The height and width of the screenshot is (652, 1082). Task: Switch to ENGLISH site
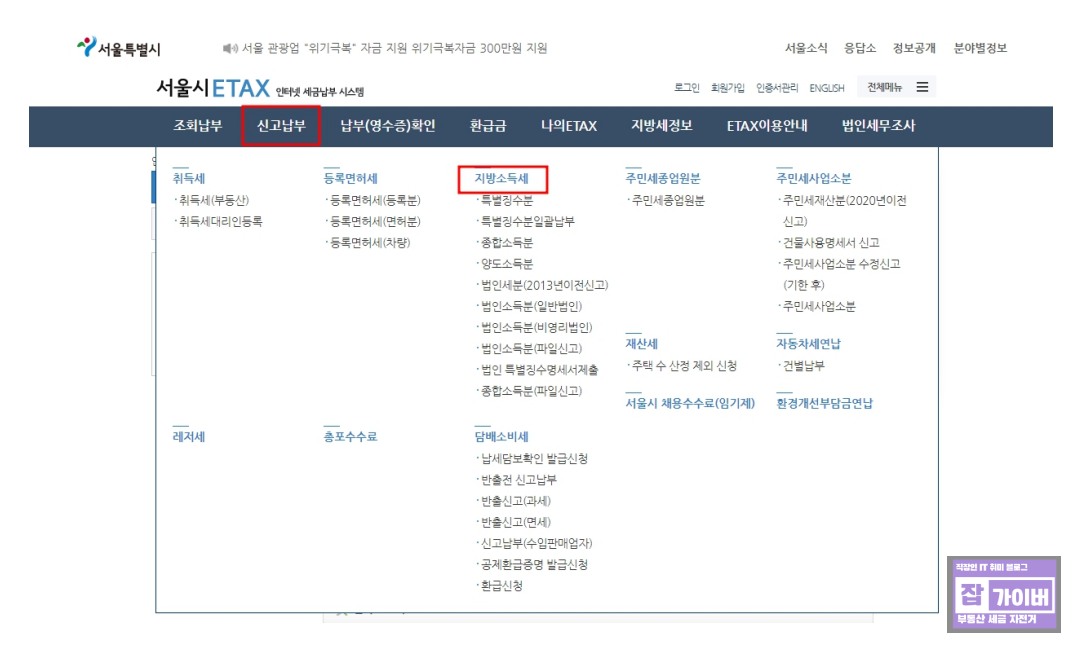click(827, 88)
